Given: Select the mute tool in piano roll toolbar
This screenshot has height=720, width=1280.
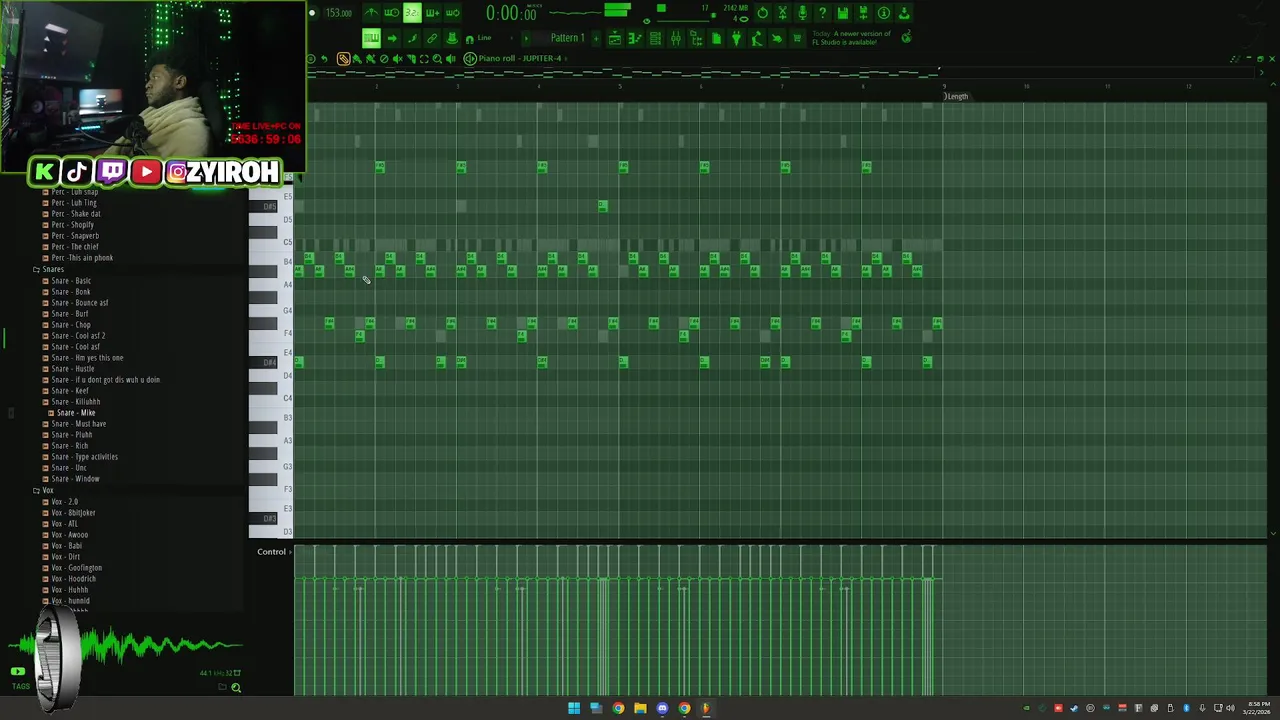Looking at the screenshot, I should 397,58.
